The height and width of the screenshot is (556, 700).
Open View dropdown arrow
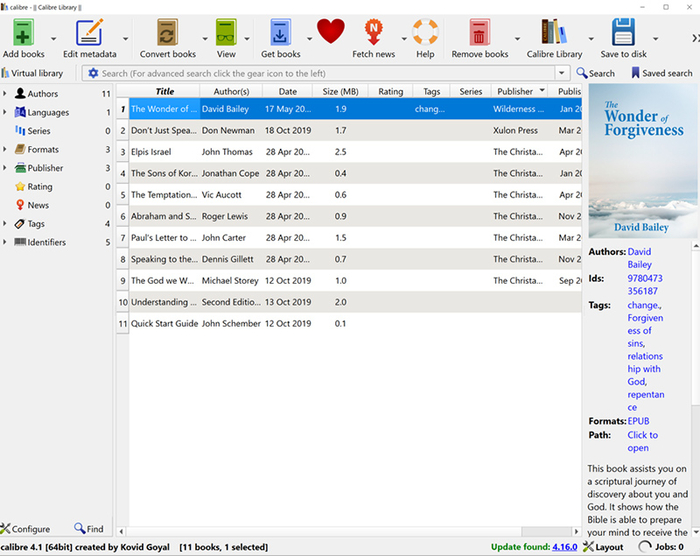tap(246, 39)
